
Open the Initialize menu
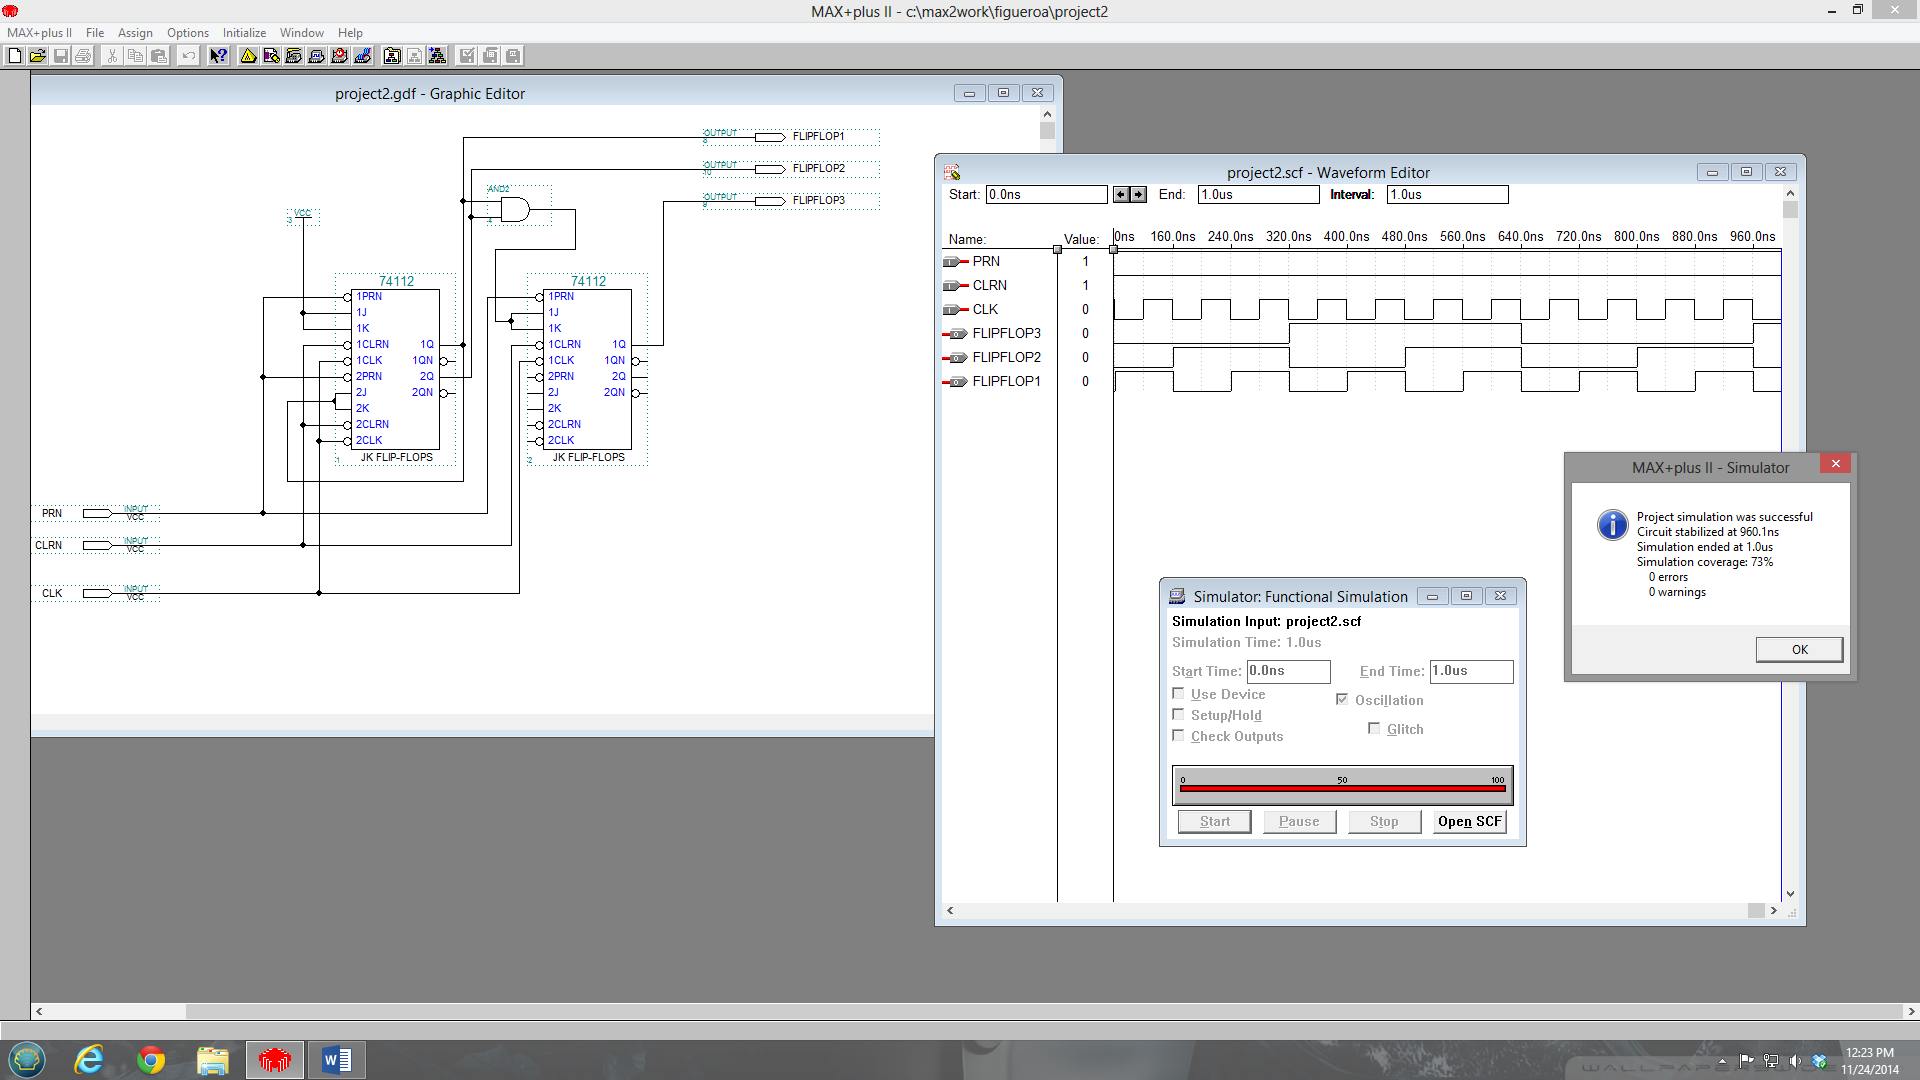click(244, 33)
